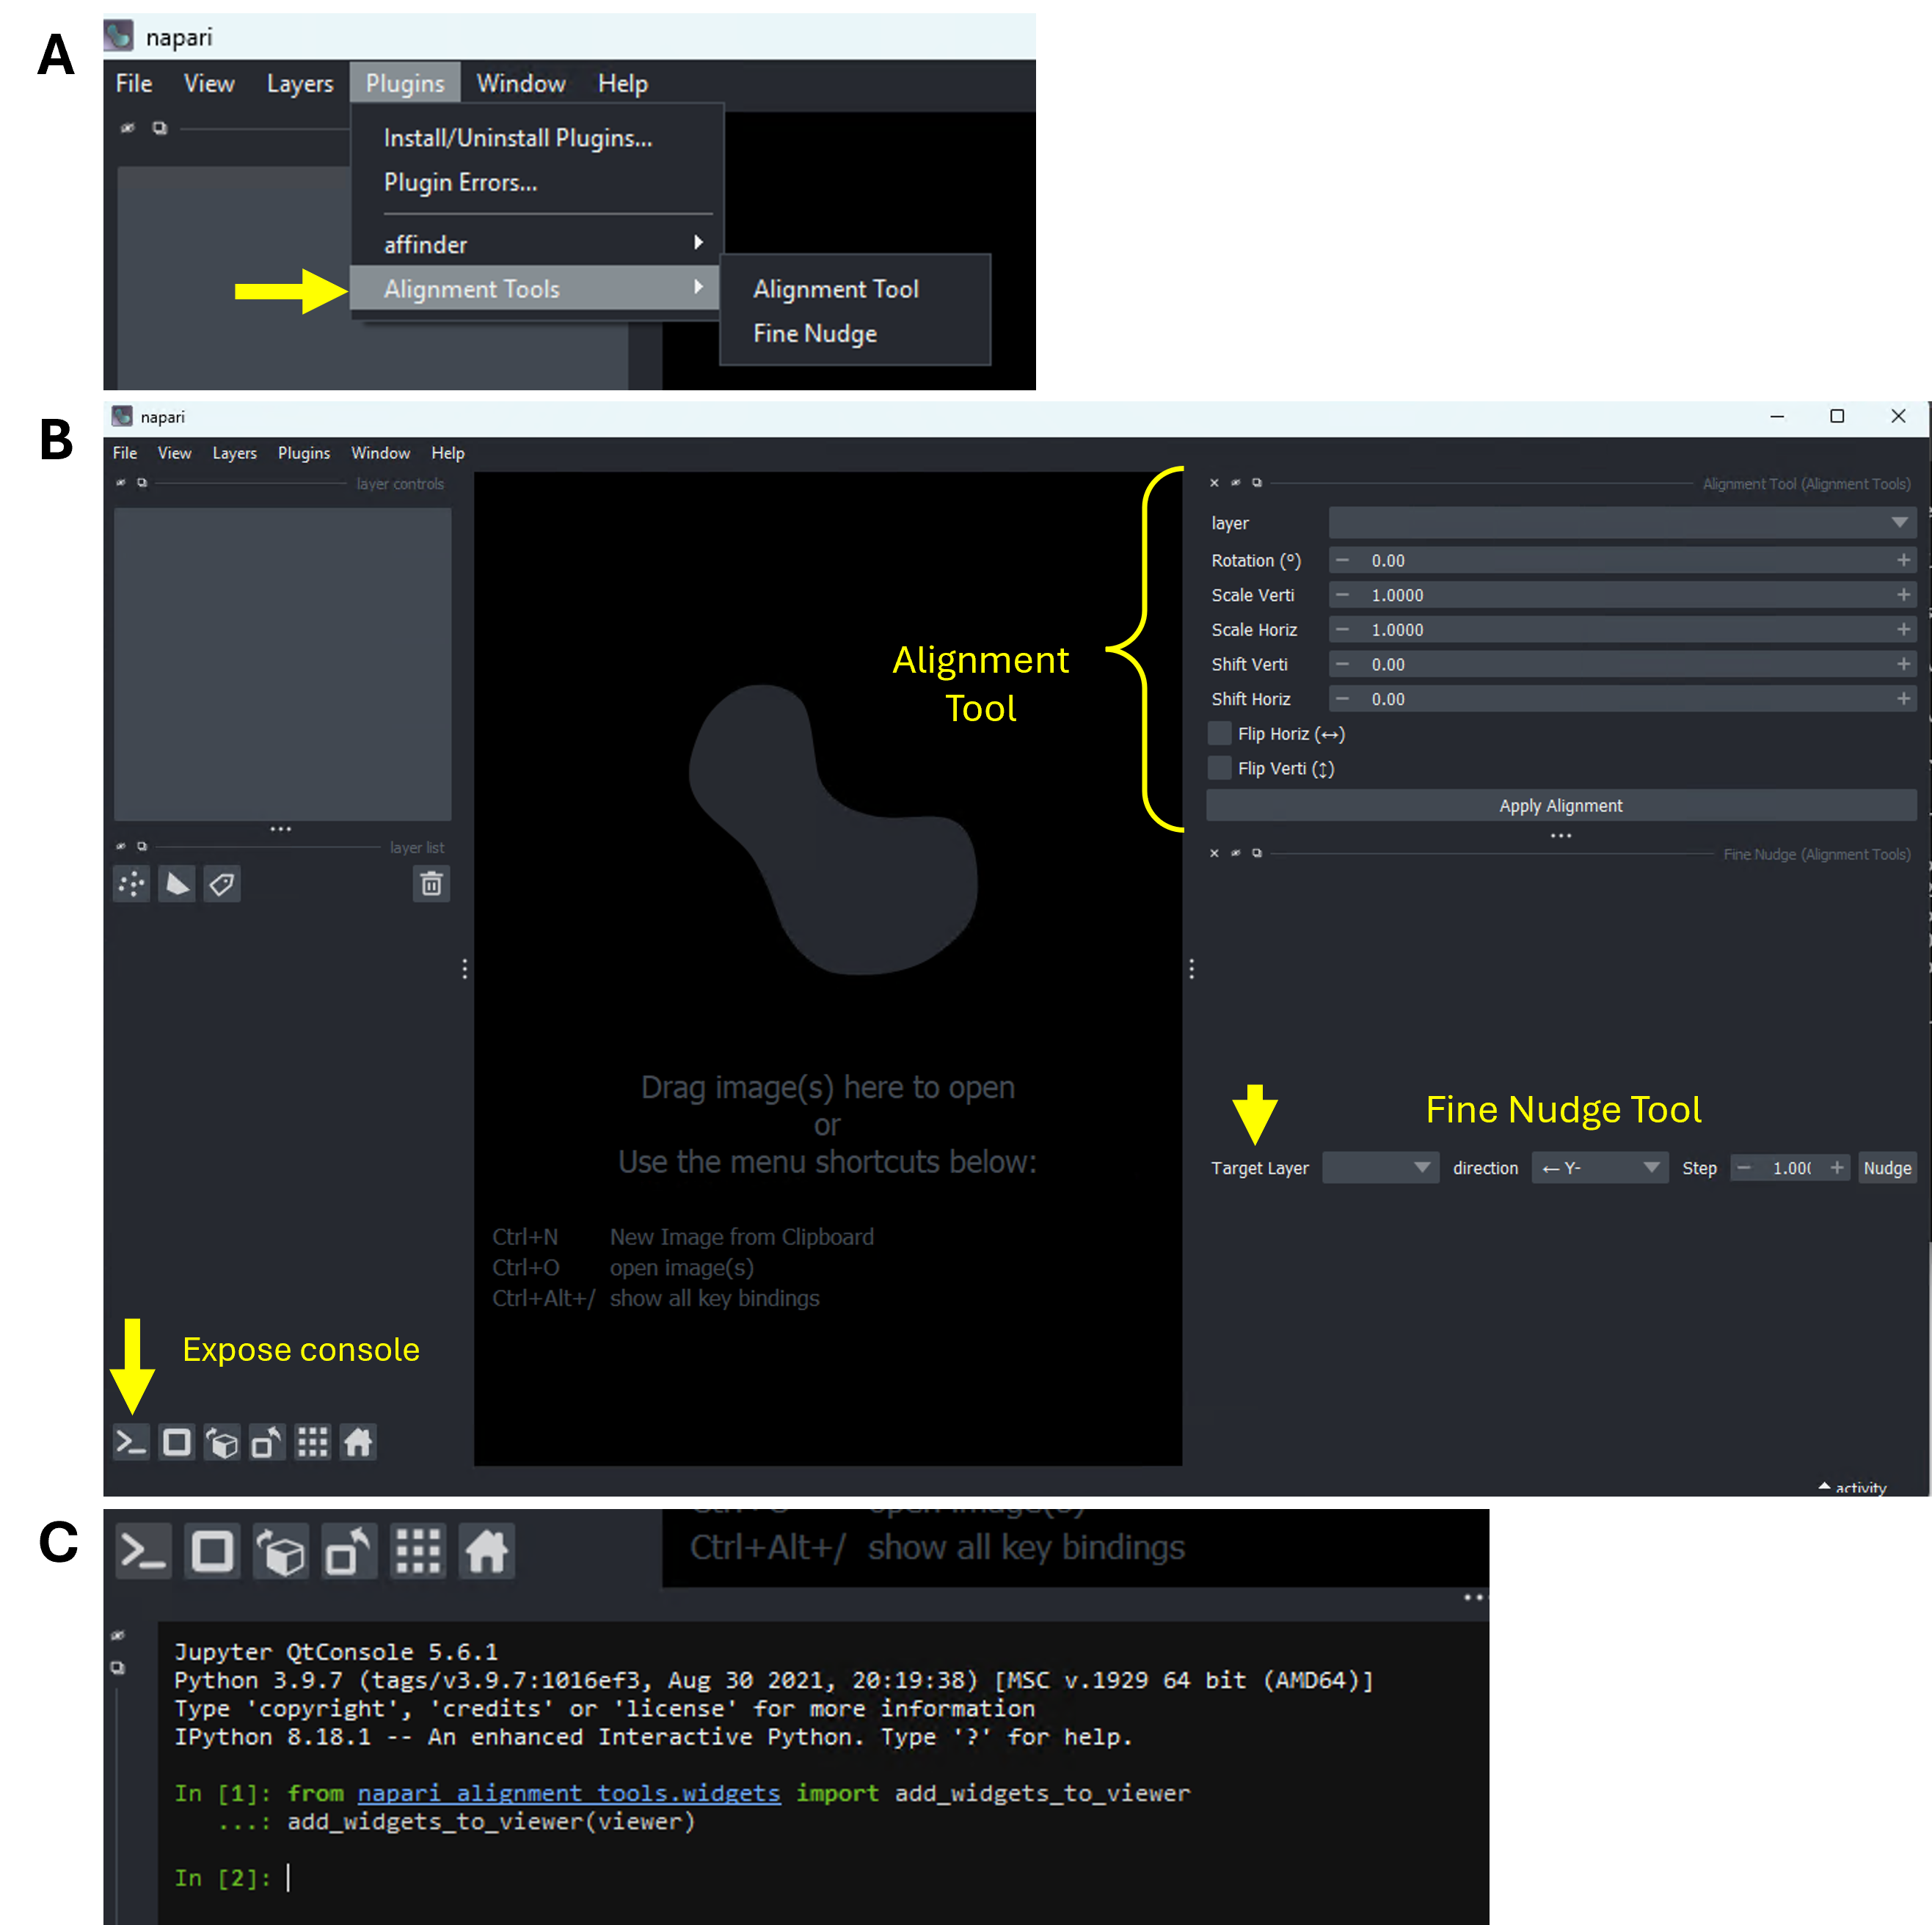Click the home reset view icon in panel B
This screenshot has height=1925, width=1932.
click(358, 1442)
